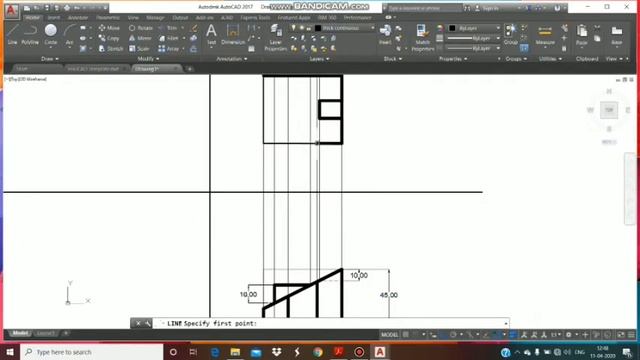Click the Insert block icon
Viewport: 640px width, 360px height.
(385, 34)
